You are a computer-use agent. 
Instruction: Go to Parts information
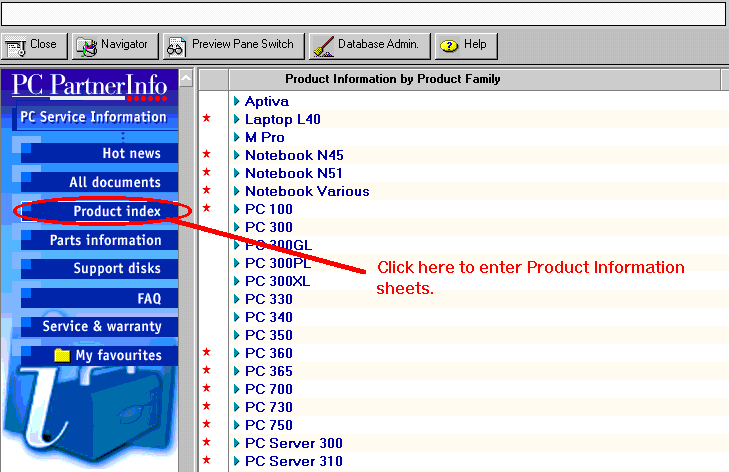105,240
